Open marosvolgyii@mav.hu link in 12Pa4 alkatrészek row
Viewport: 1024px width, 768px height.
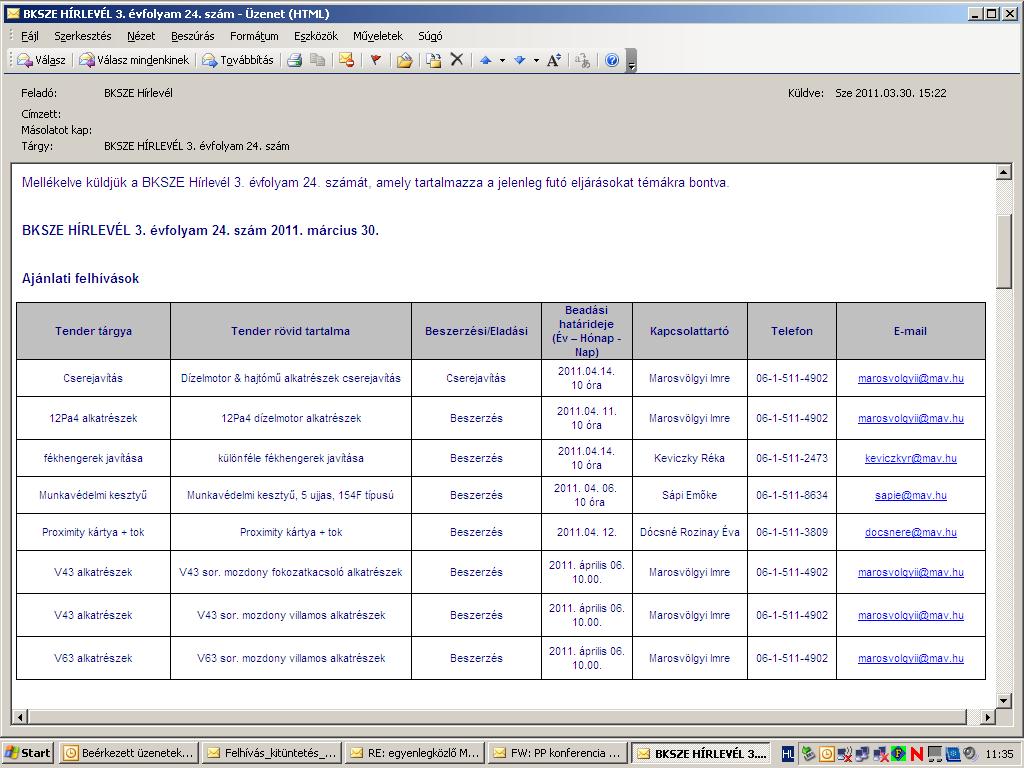pos(910,418)
